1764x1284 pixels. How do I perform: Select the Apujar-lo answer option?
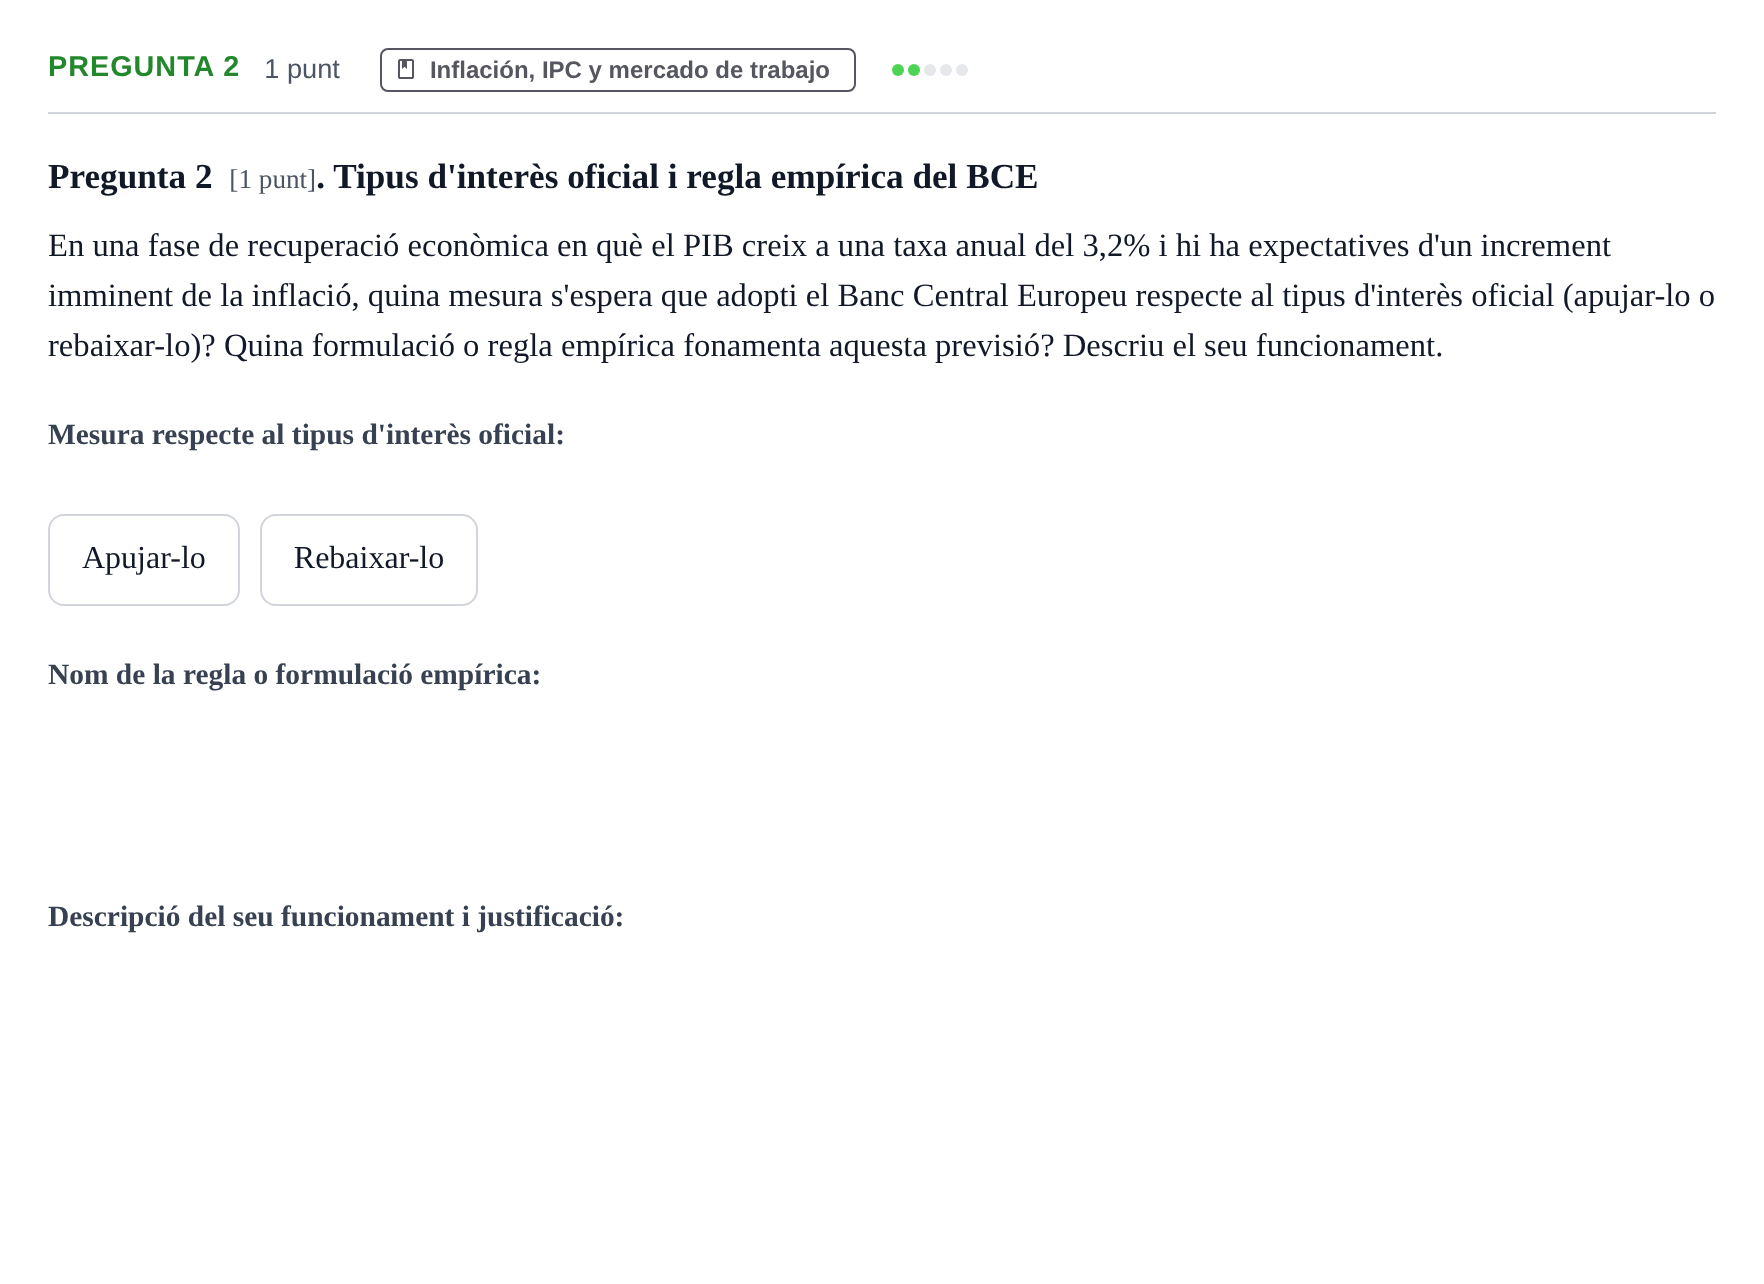pyautogui.click(x=144, y=560)
